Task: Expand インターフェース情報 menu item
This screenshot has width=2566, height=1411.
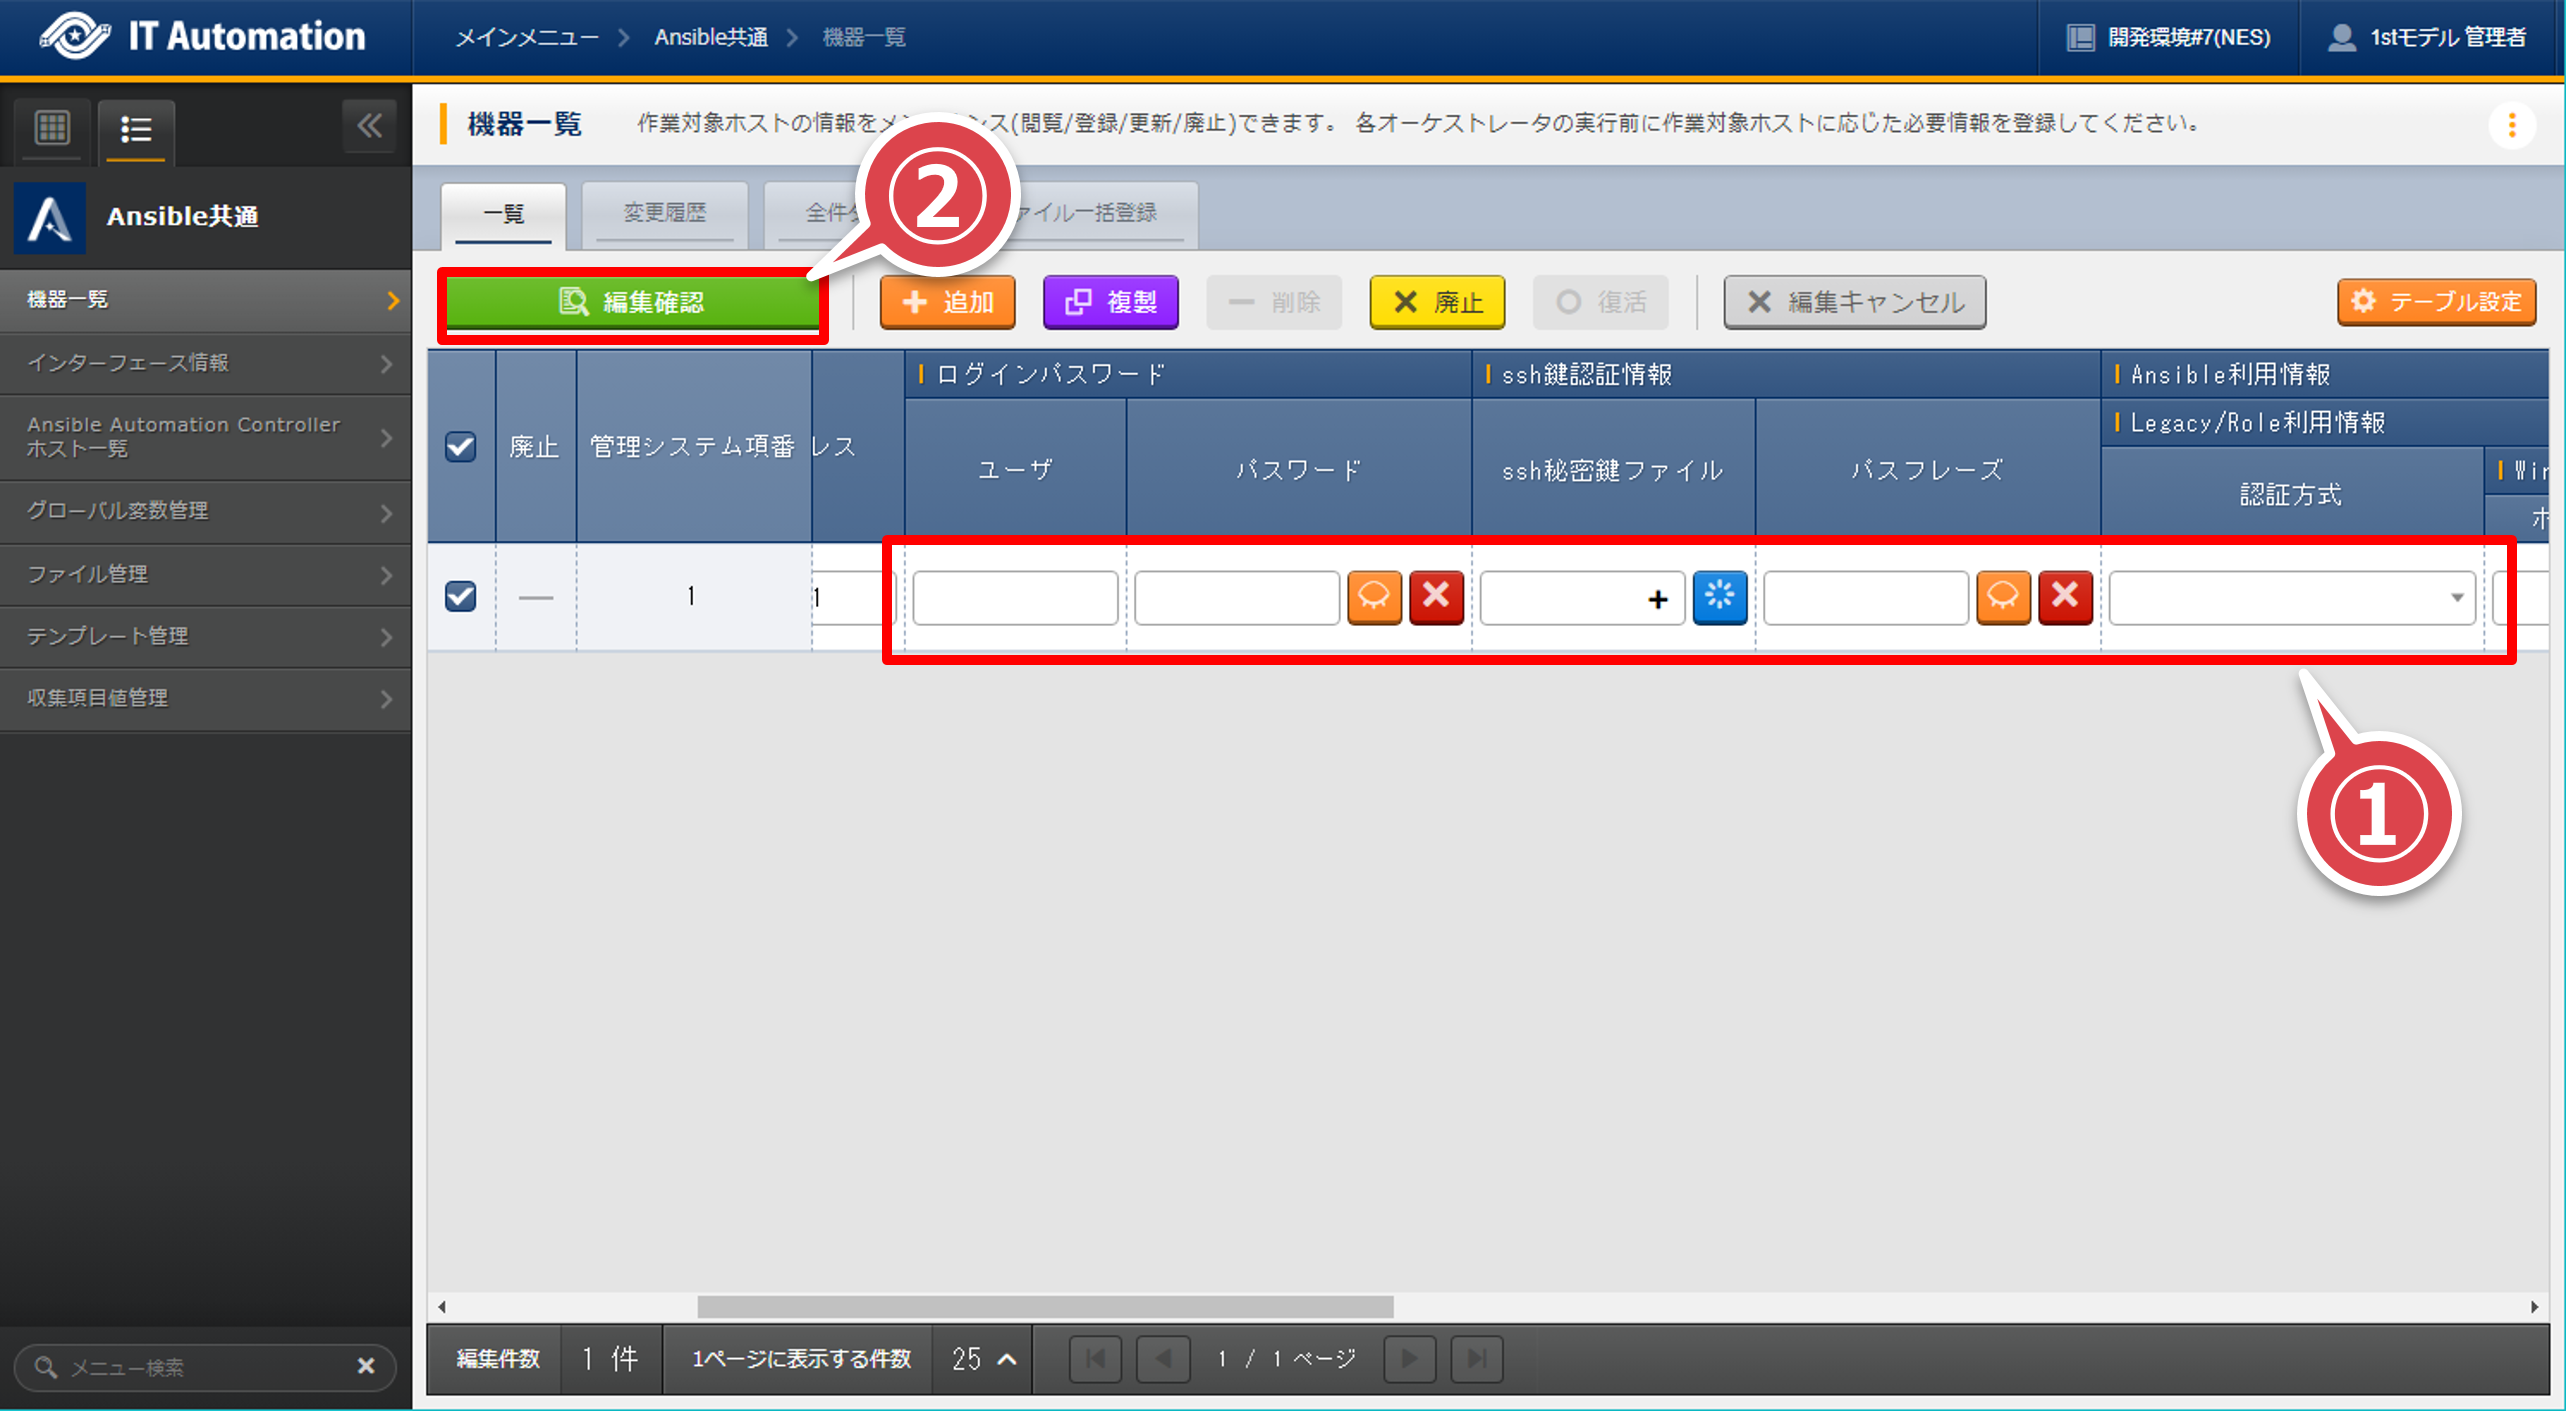Action: coord(205,363)
